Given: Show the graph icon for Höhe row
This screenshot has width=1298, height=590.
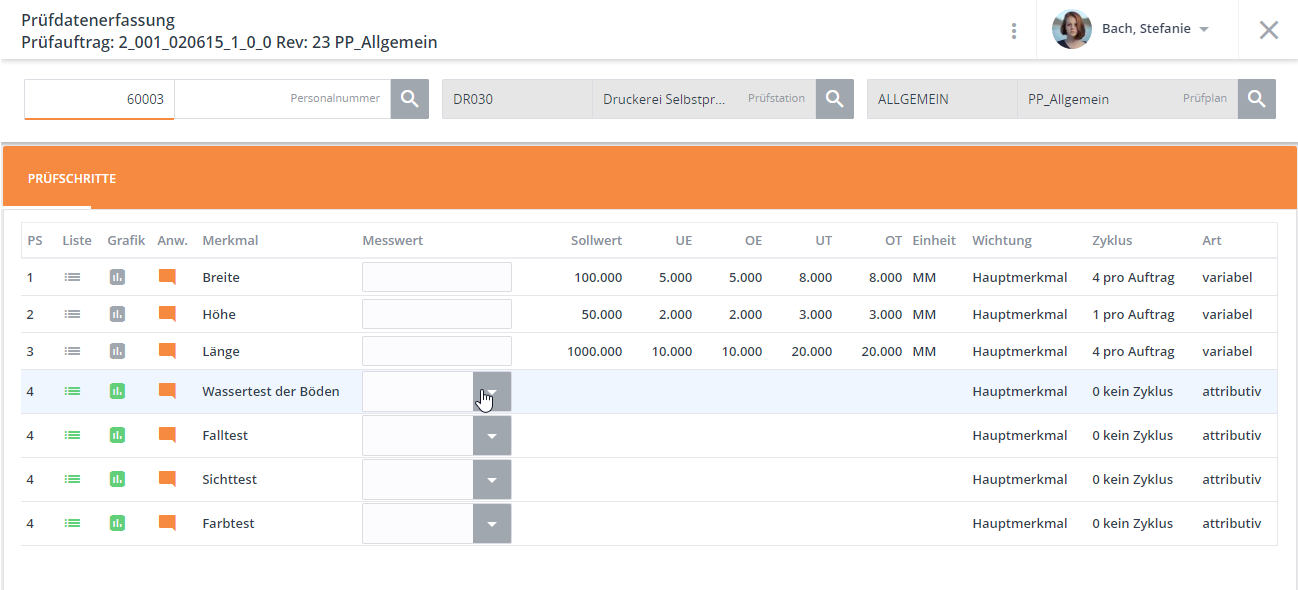Looking at the screenshot, I should click(117, 314).
